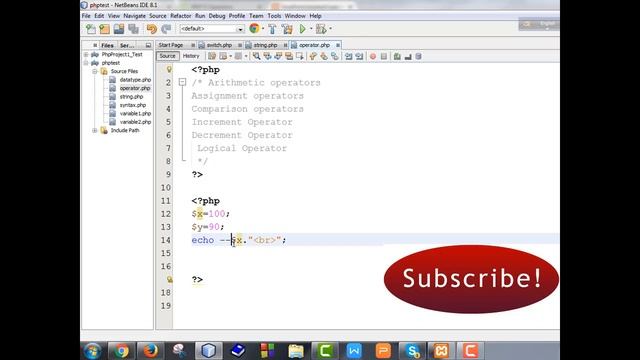Expand the Include Path node
Screen dimensions: 640x360
pyautogui.click(x=95, y=130)
